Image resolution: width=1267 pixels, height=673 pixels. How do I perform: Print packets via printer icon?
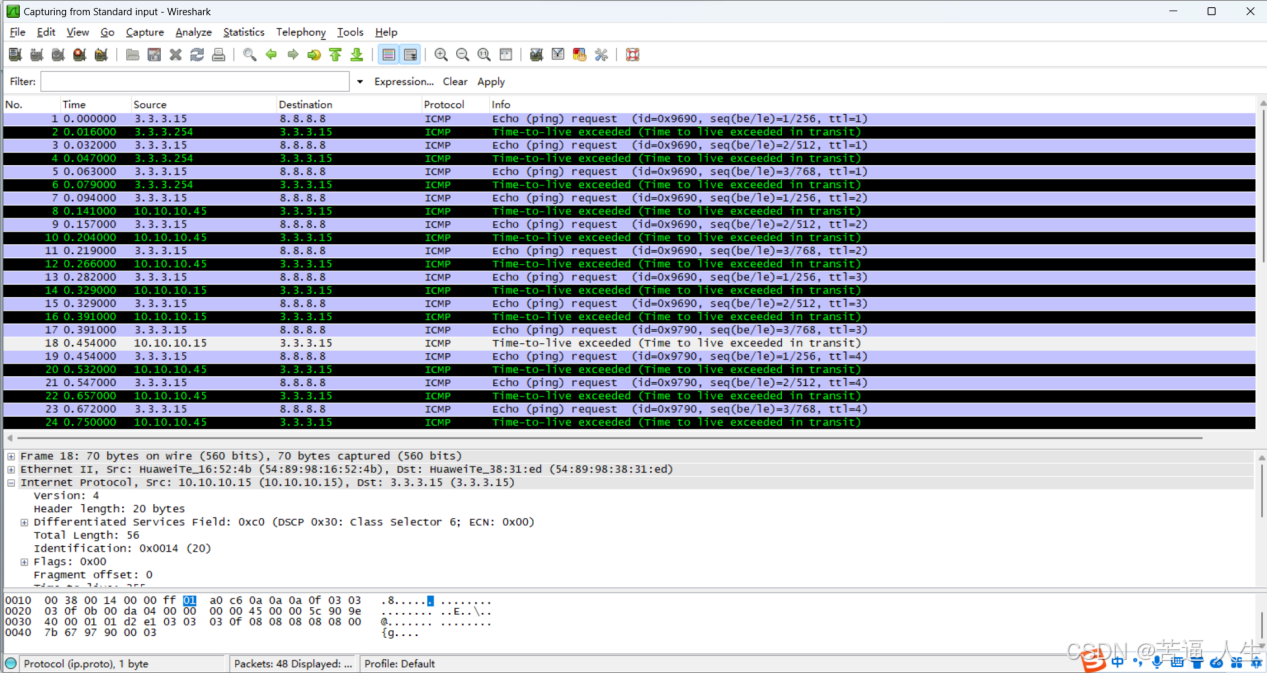tap(219, 55)
